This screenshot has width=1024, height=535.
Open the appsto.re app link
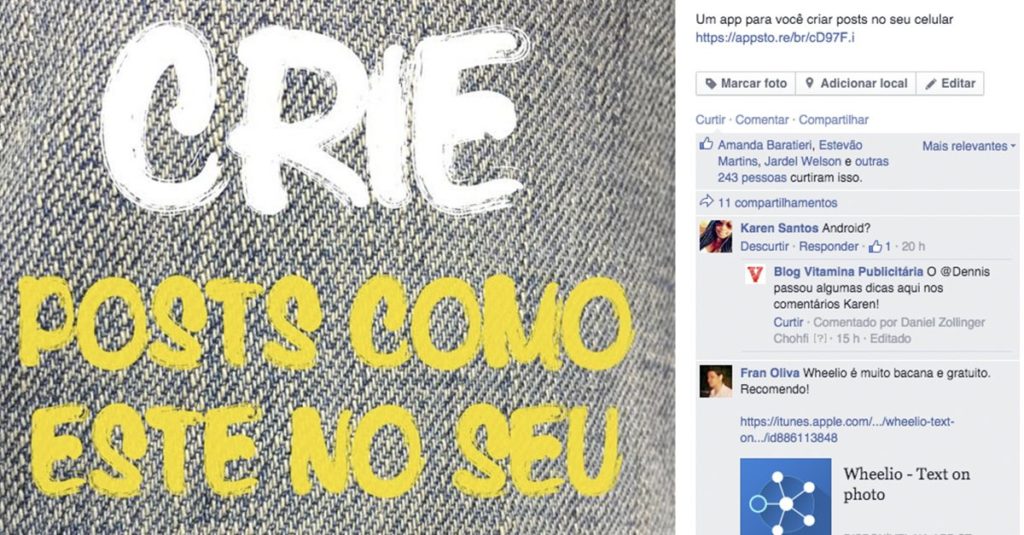[x=775, y=37]
